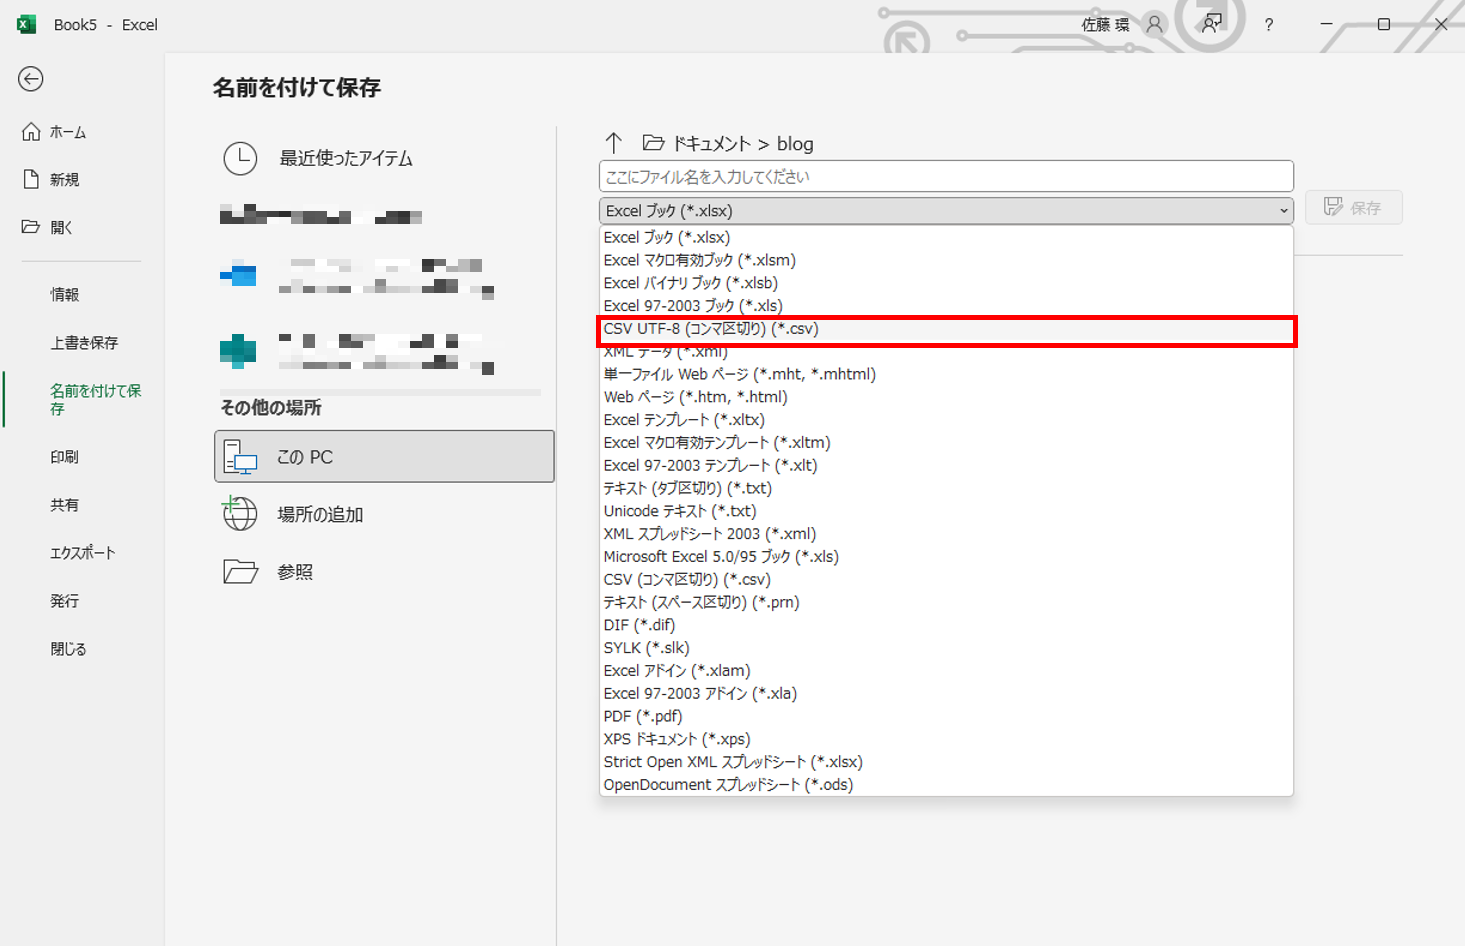1465x946 pixels.
Task: Click the globe icon for 場所の追加
Action: coord(240,514)
